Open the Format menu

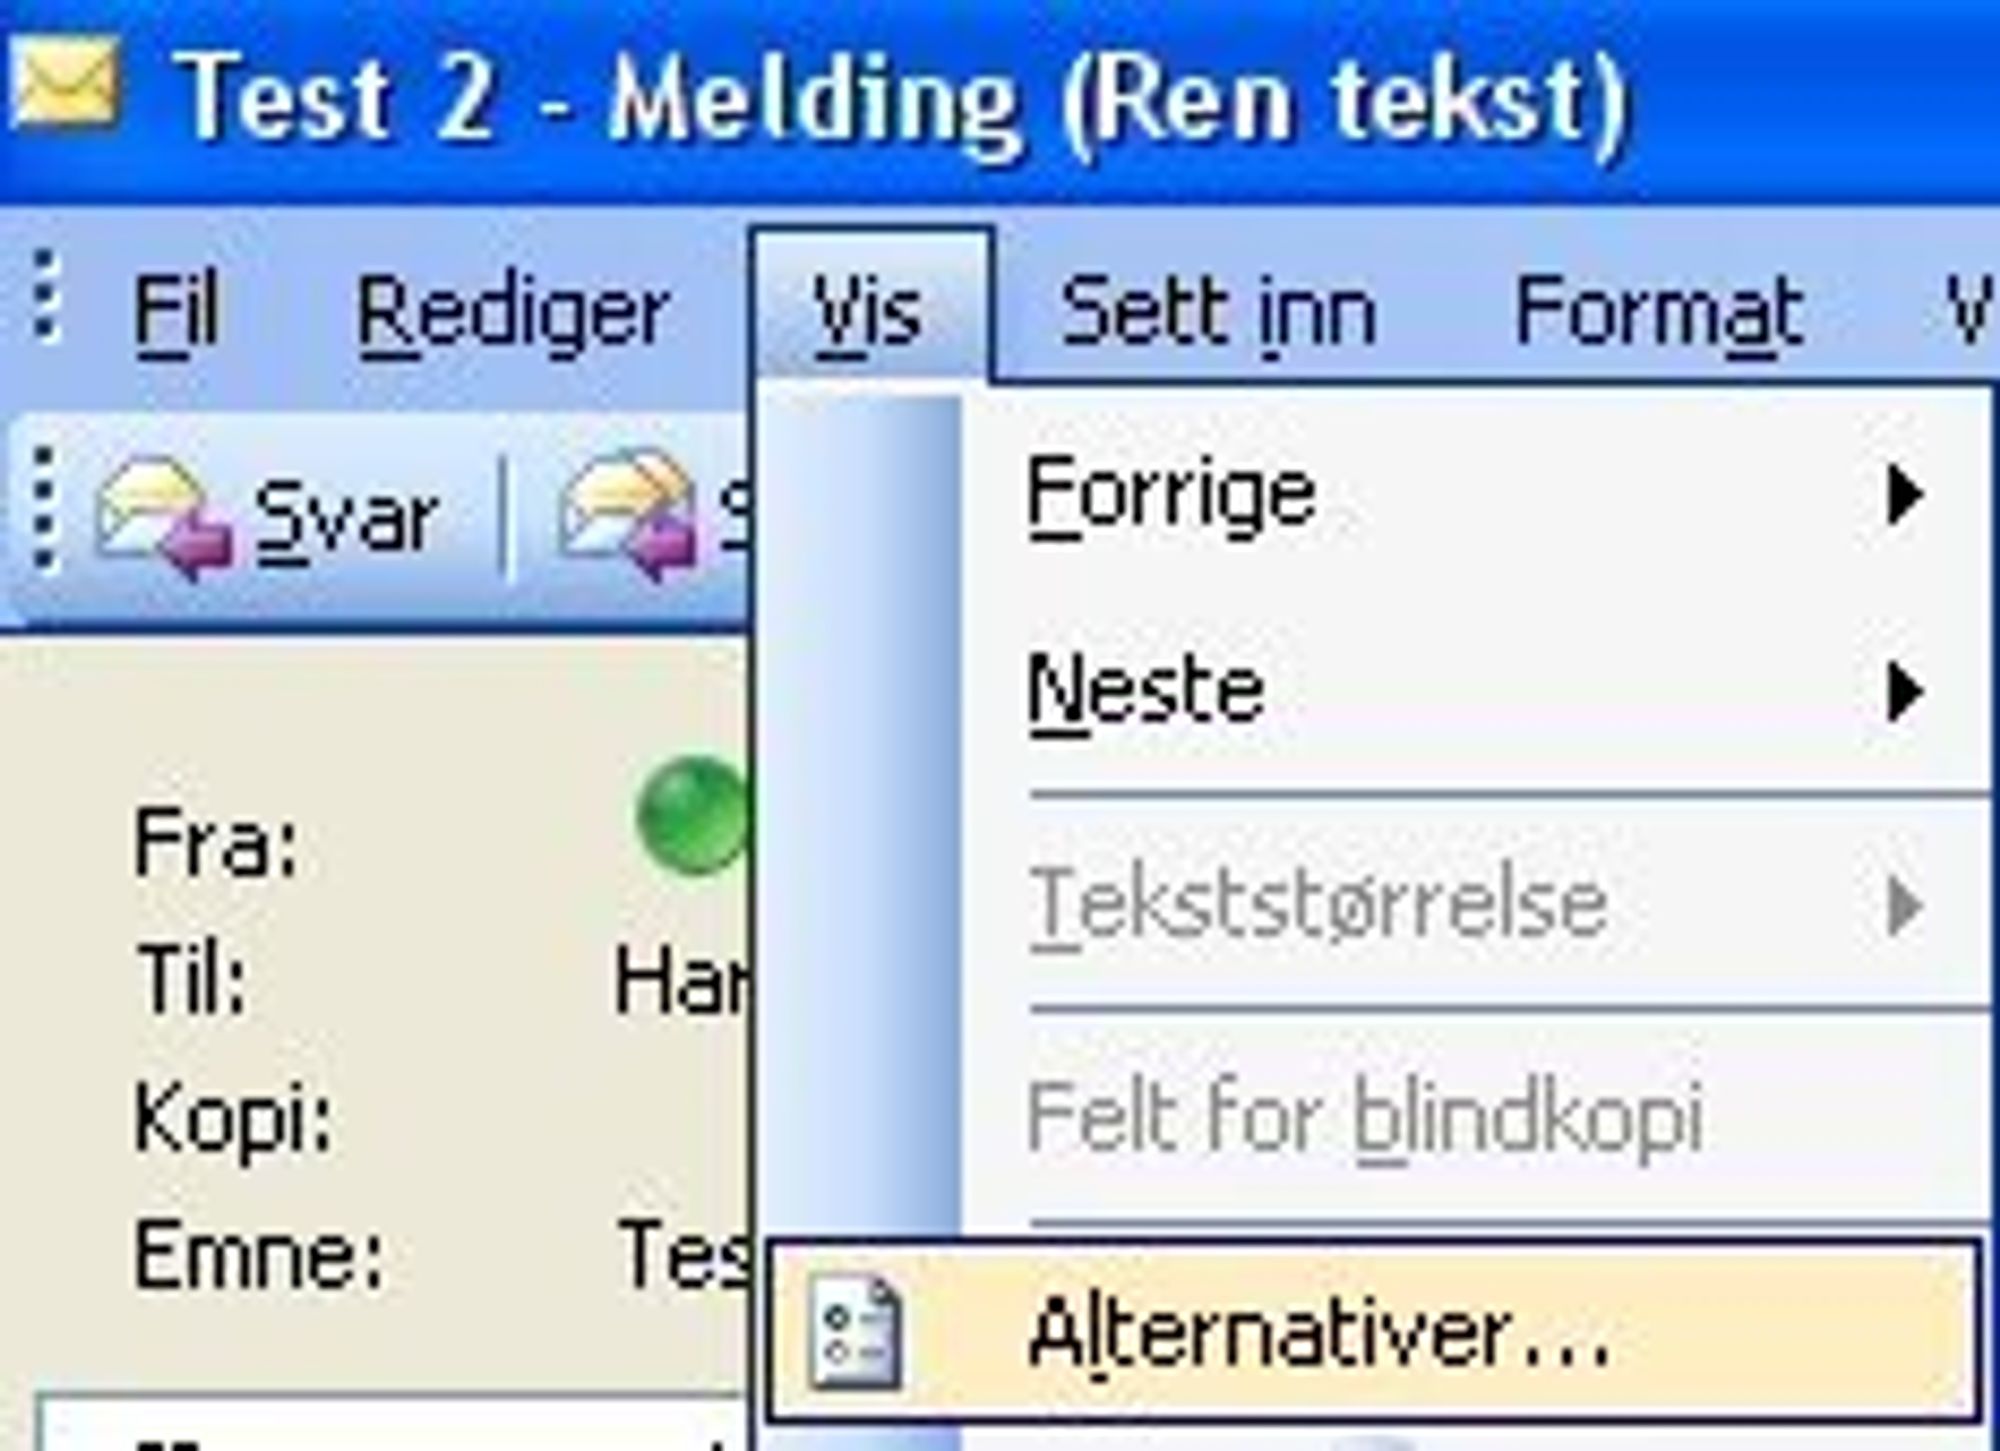click(x=1658, y=312)
